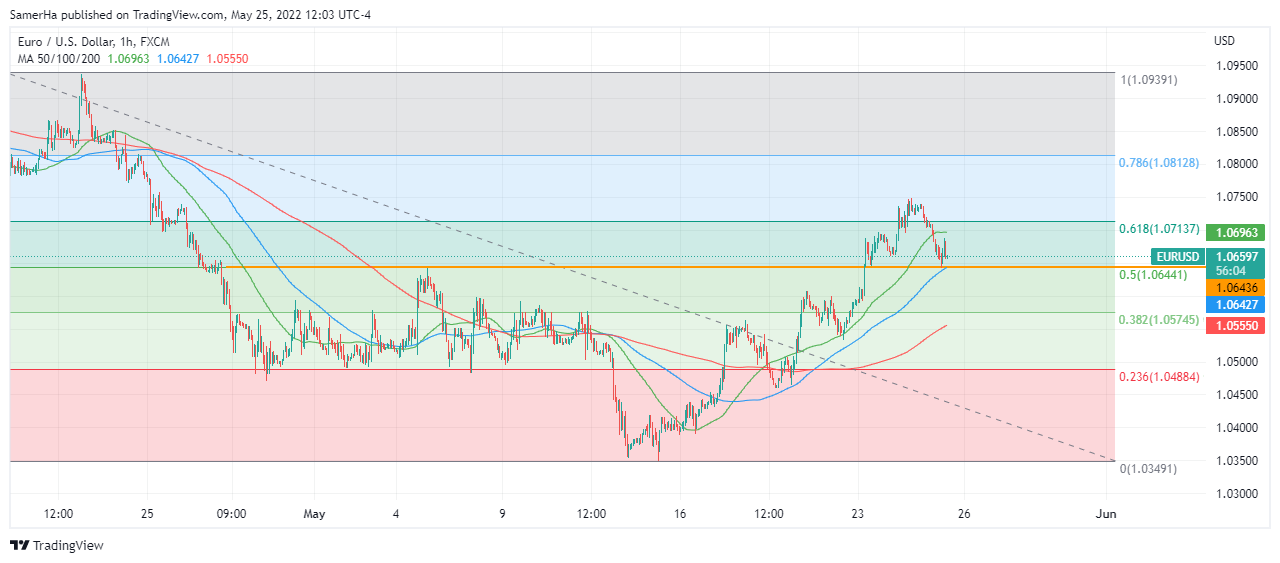Select the green 1.06963 price axis tag
1280x563 pixels.
(1237, 232)
